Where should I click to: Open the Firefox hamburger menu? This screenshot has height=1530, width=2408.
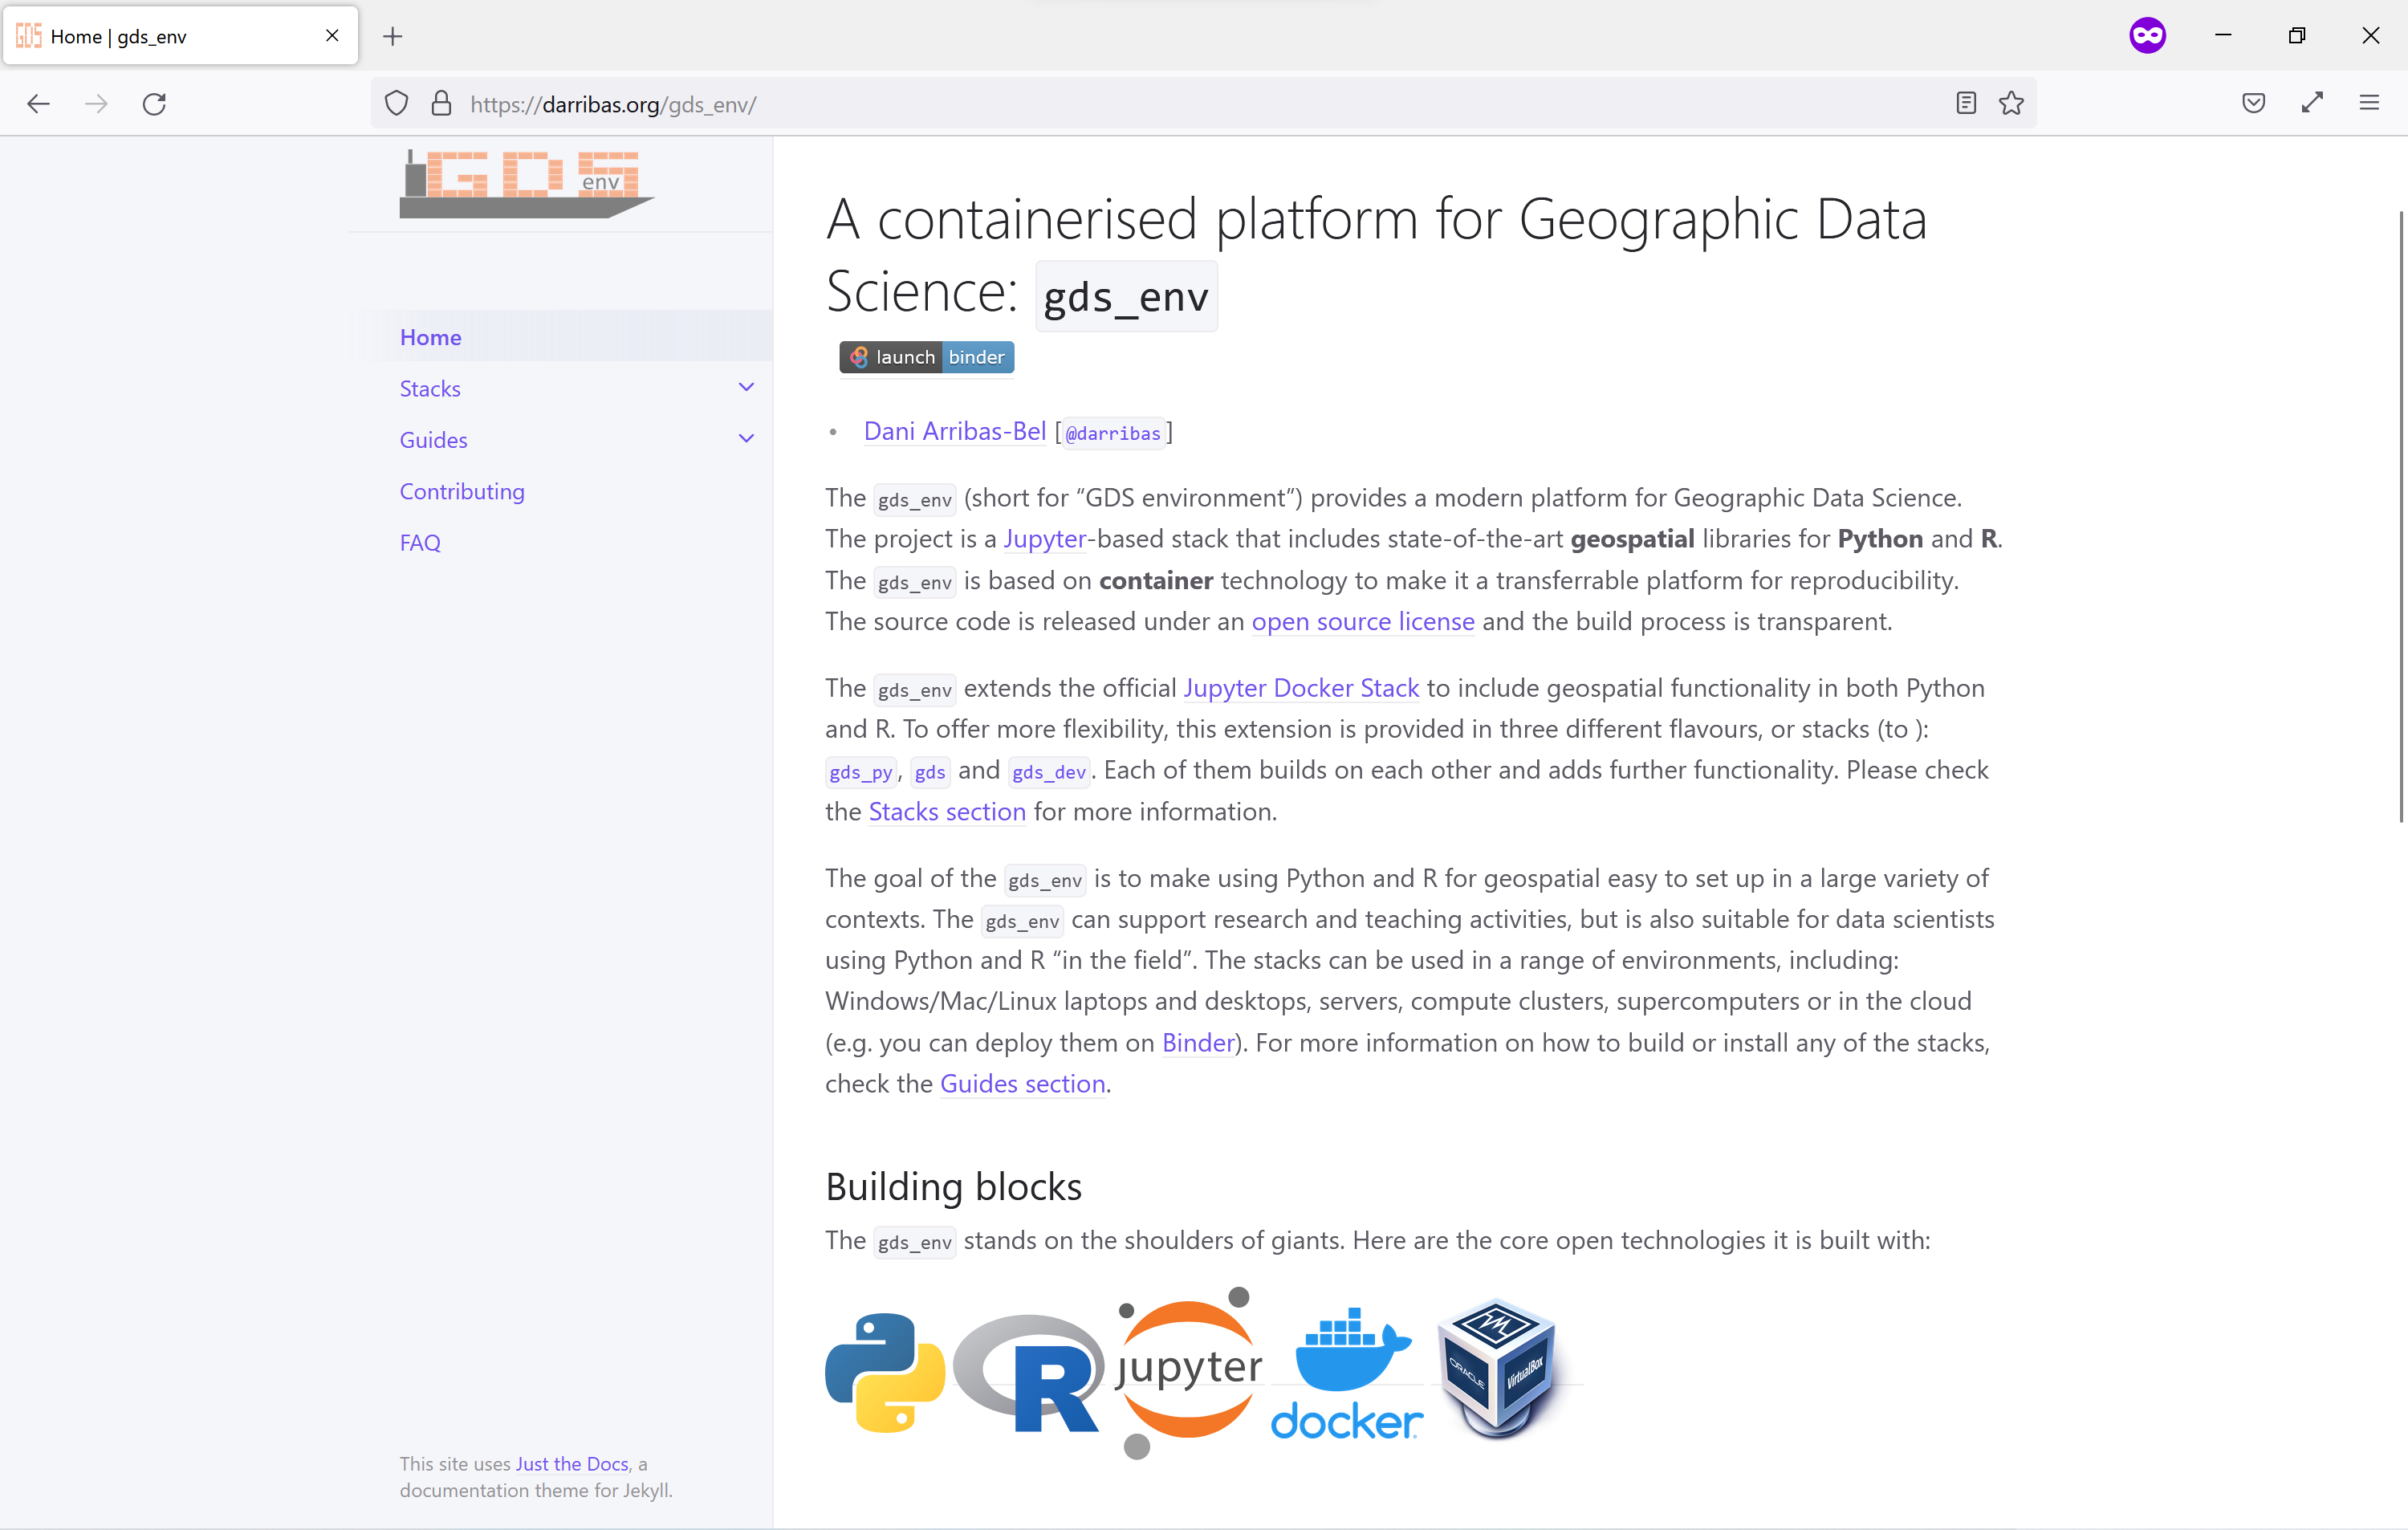pyautogui.click(x=2369, y=104)
